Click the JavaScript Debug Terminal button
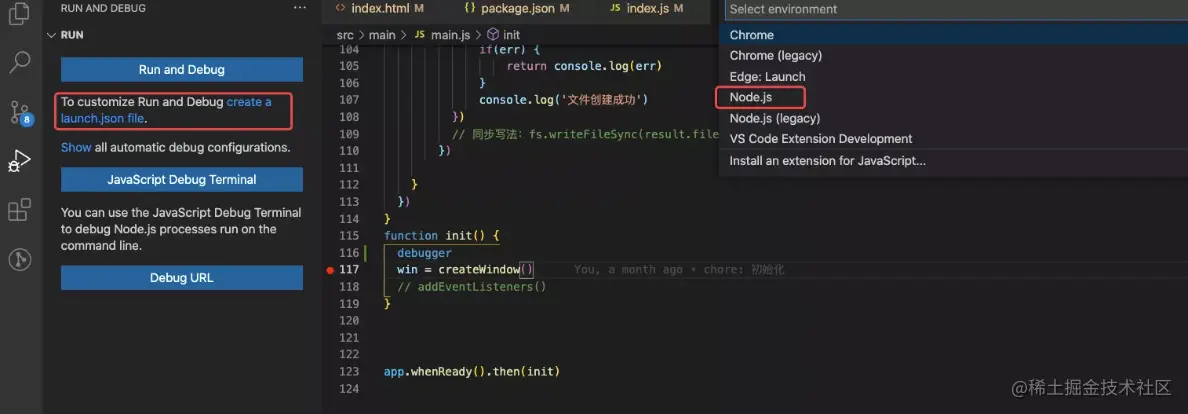Image resolution: width=1188 pixels, height=414 pixels. pyautogui.click(x=182, y=180)
